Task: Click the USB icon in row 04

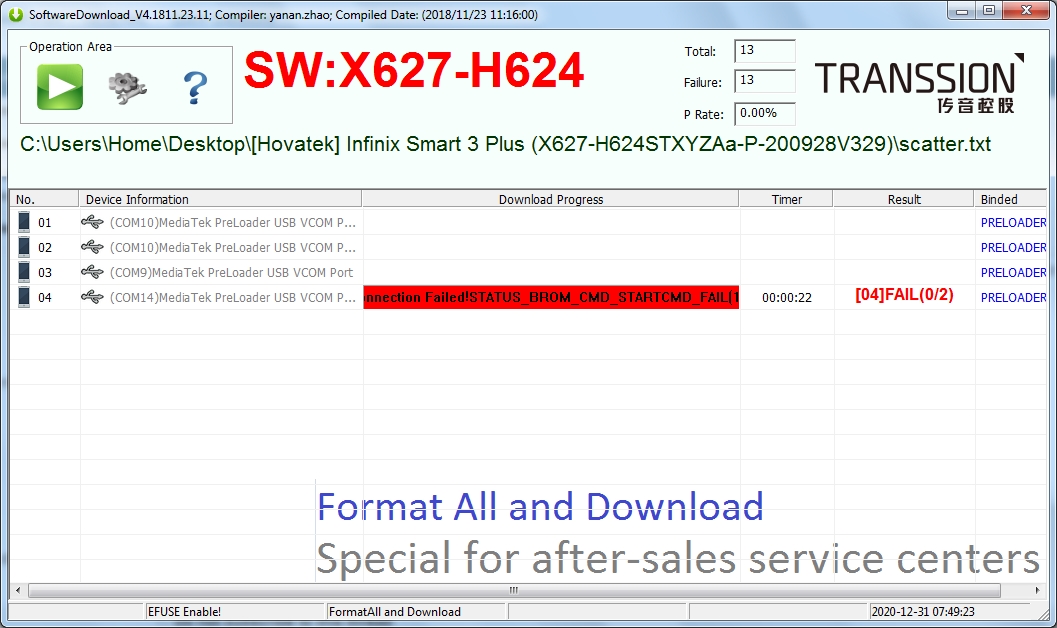Action: (x=92, y=296)
